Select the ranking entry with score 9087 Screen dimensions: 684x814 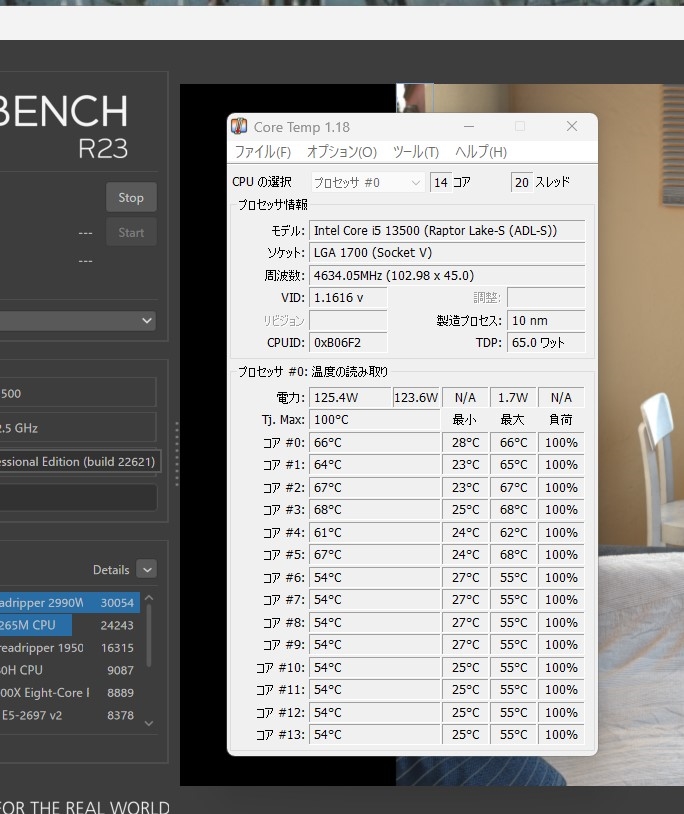coord(70,670)
